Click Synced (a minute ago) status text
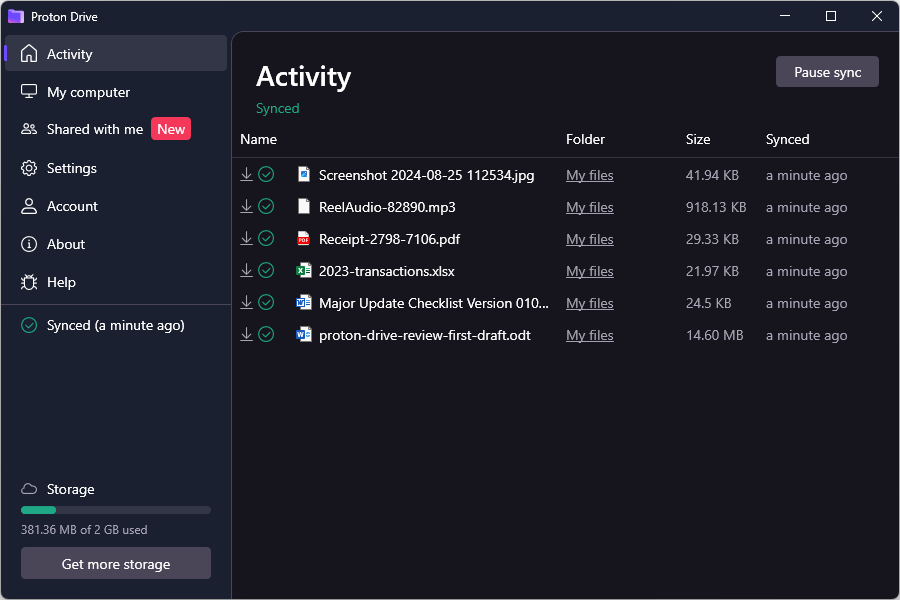 (115, 326)
